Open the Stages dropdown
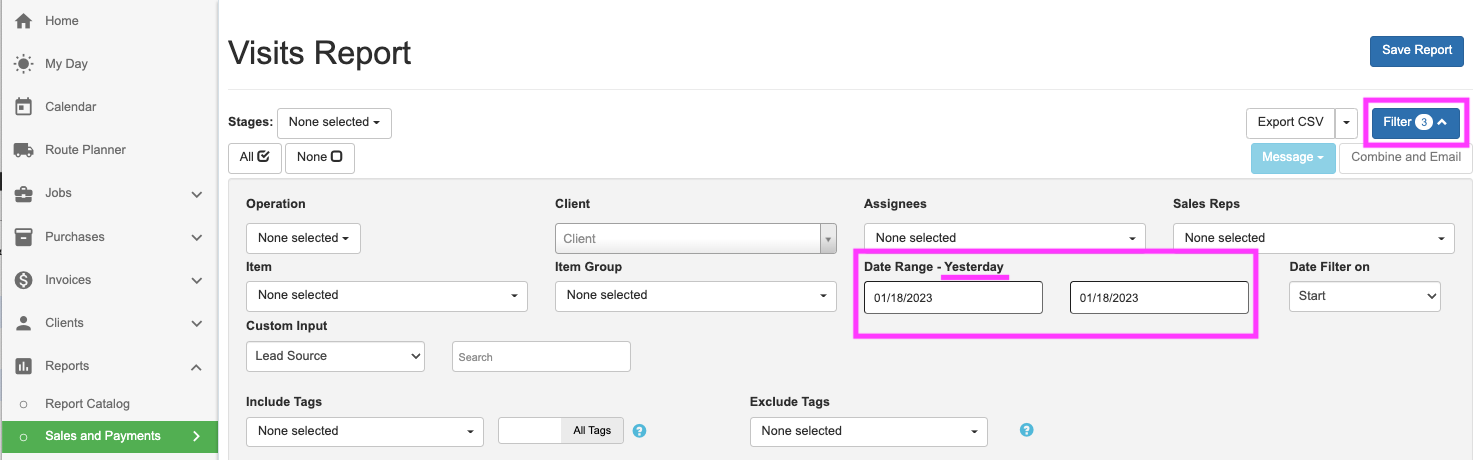The width and height of the screenshot is (1480, 460). click(x=334, y=123)
